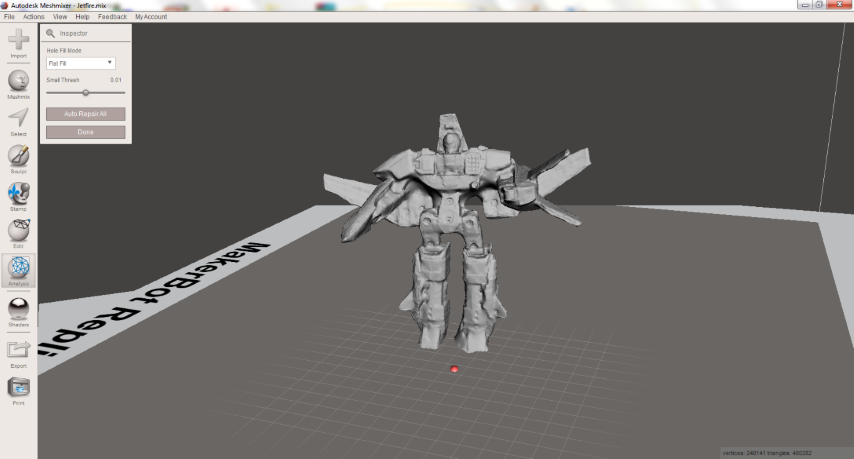Click the Inspector magnifier icon
854x459 pixels.
coord(51,33)
